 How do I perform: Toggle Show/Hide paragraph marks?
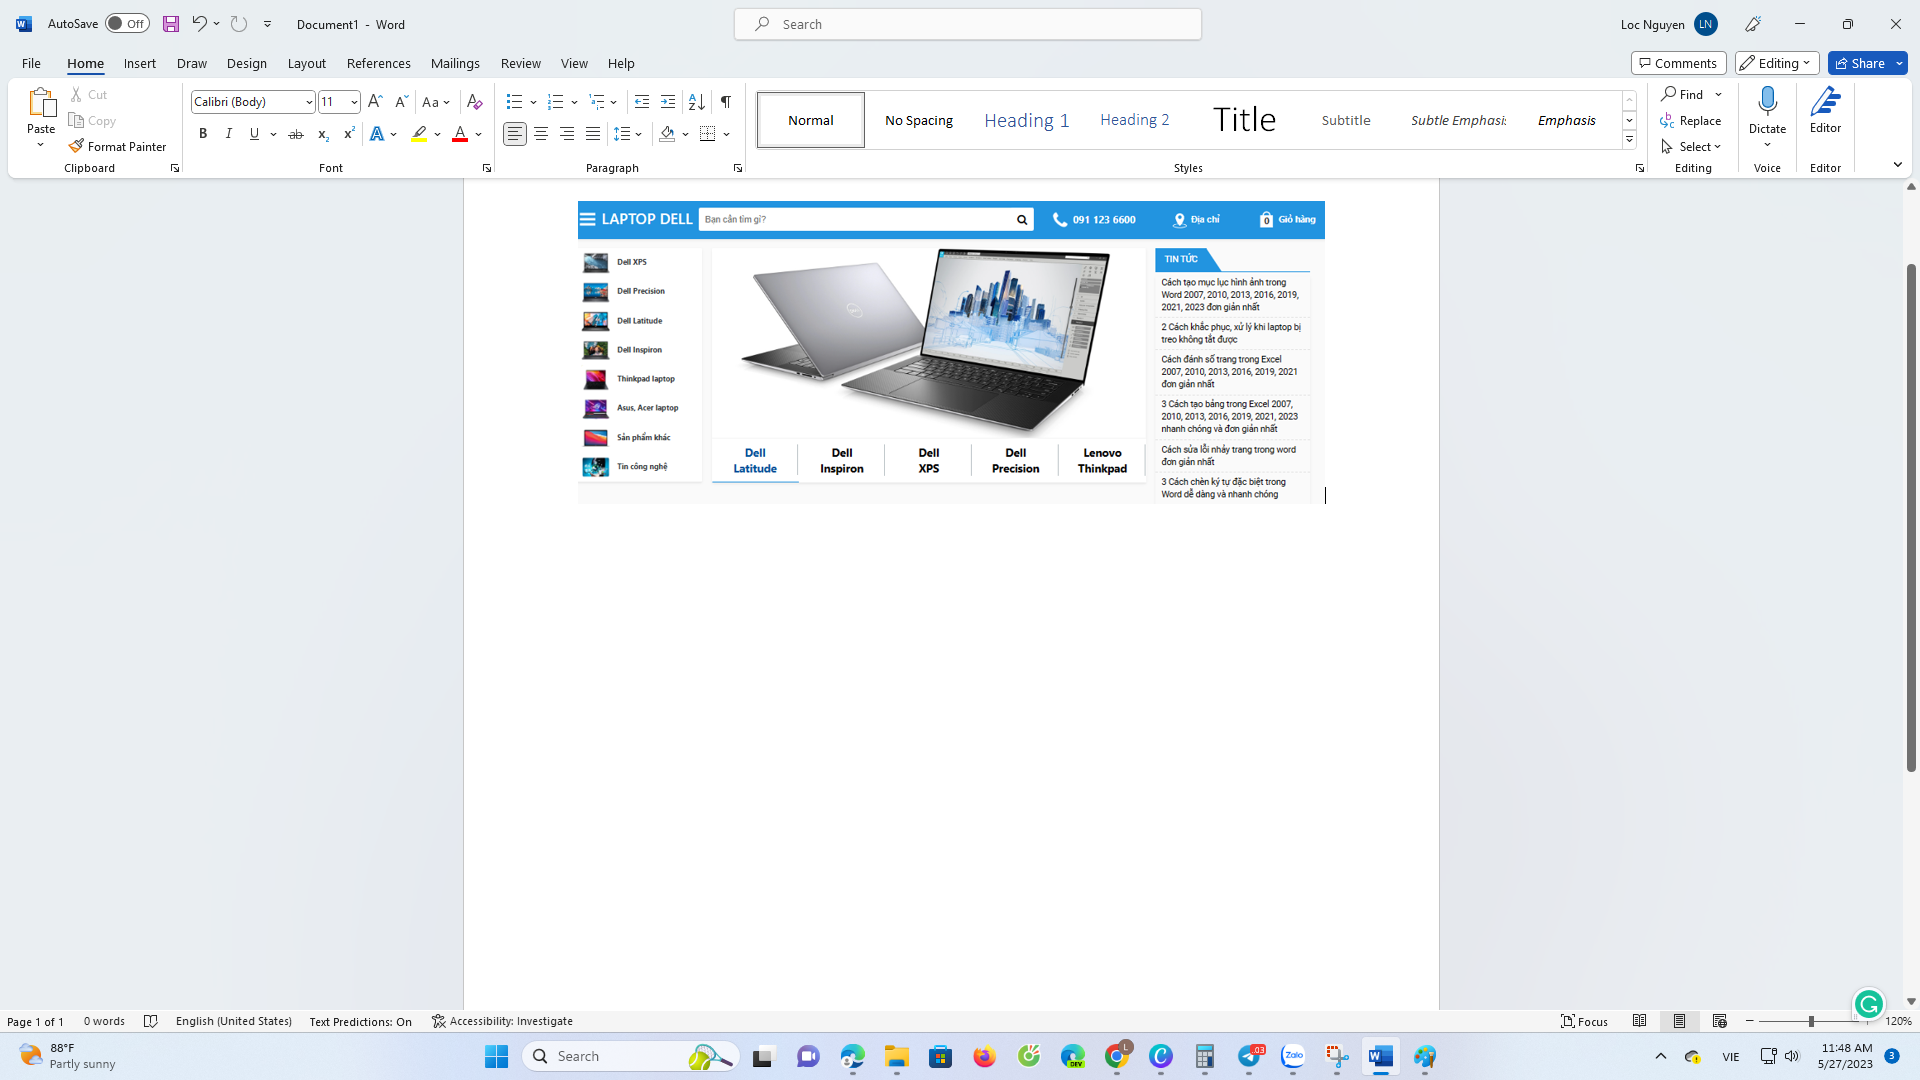pyautogui.click(x=726, y=102)
